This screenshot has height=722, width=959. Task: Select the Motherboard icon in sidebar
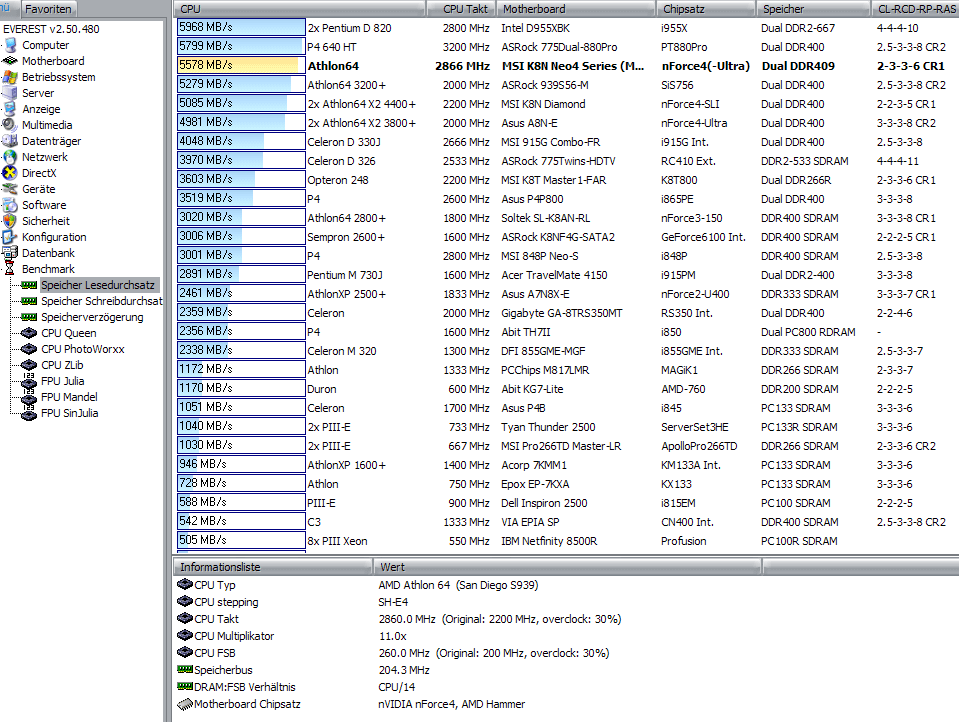point(10,61)
